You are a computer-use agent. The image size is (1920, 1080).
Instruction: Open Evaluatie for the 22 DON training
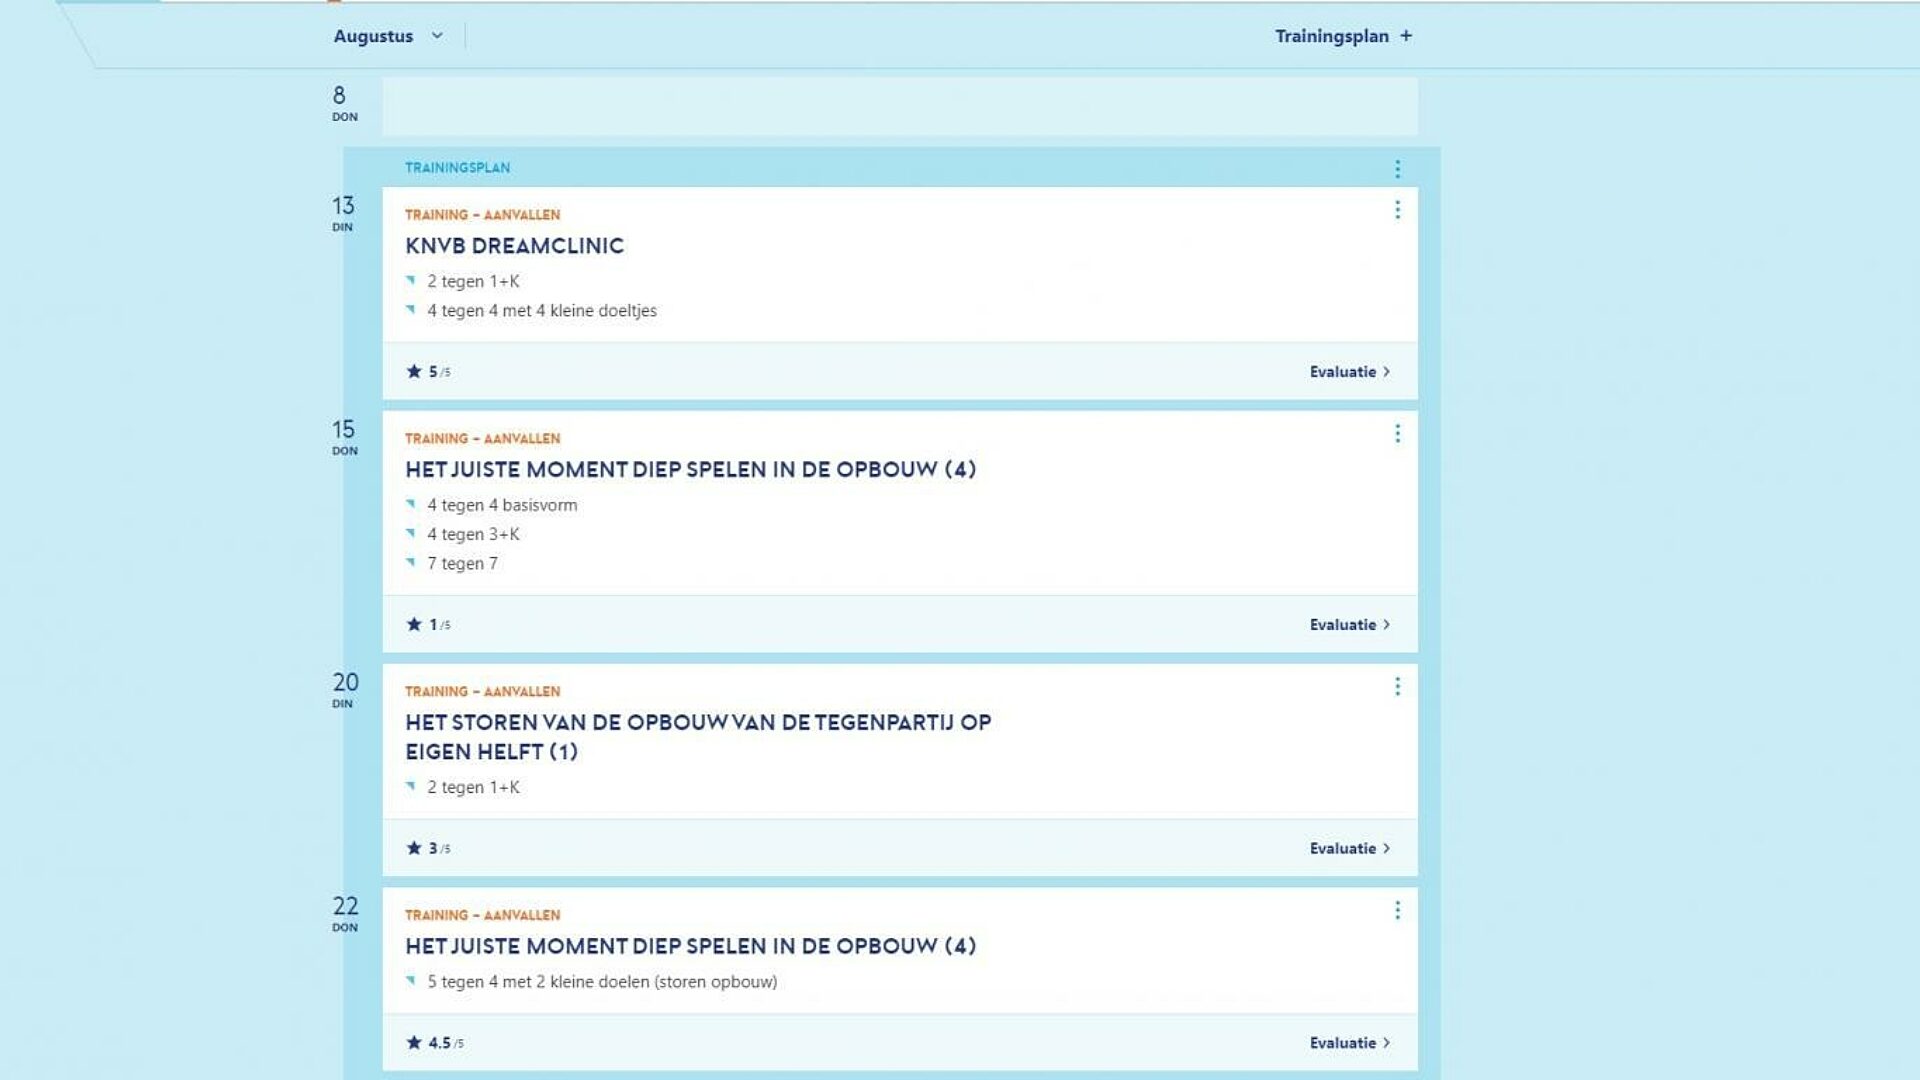(1349, 1043)
